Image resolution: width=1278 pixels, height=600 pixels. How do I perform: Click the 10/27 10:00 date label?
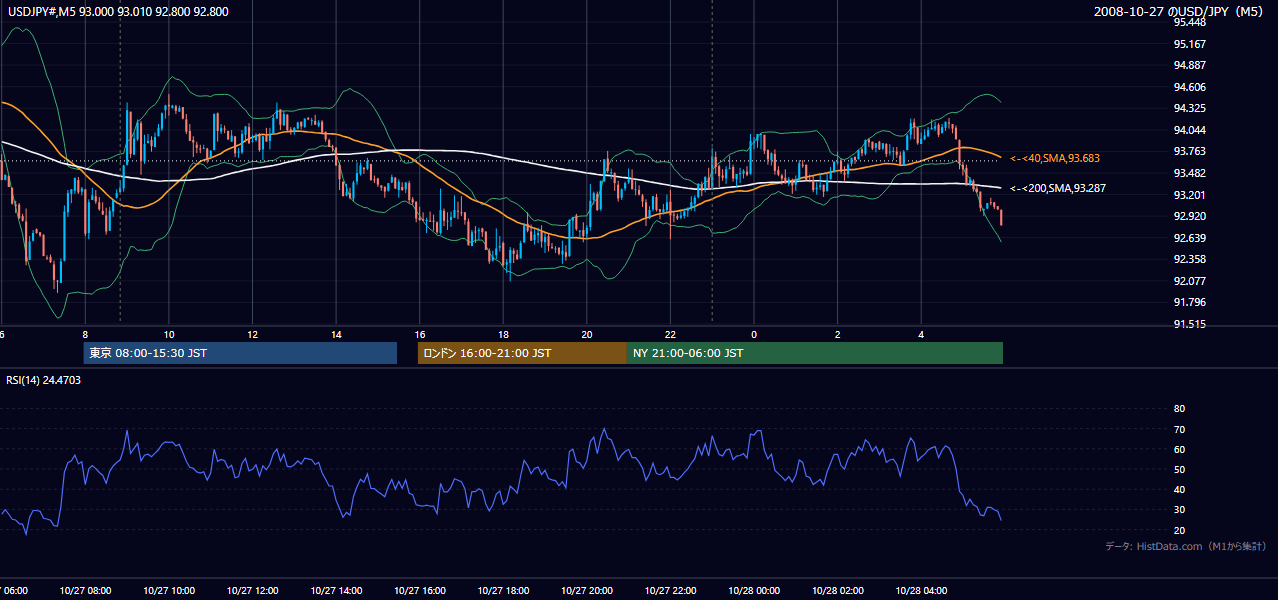169,591
